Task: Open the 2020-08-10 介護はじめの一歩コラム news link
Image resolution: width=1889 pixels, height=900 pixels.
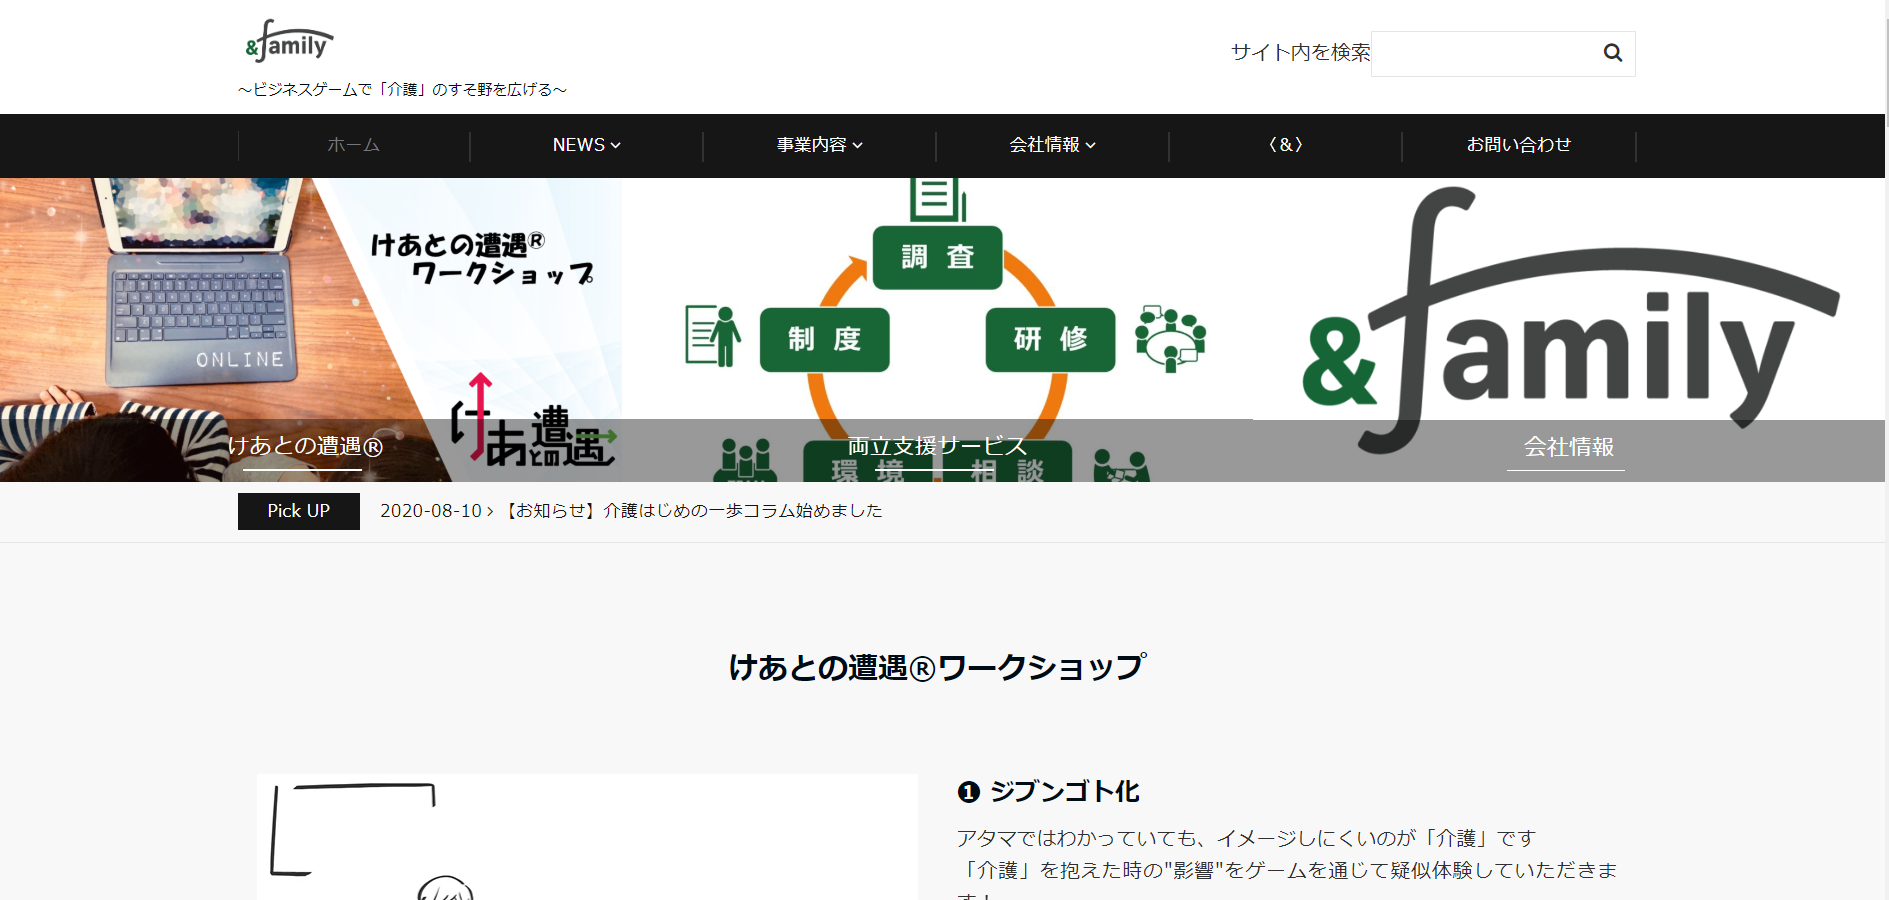Action: (631, 511)
